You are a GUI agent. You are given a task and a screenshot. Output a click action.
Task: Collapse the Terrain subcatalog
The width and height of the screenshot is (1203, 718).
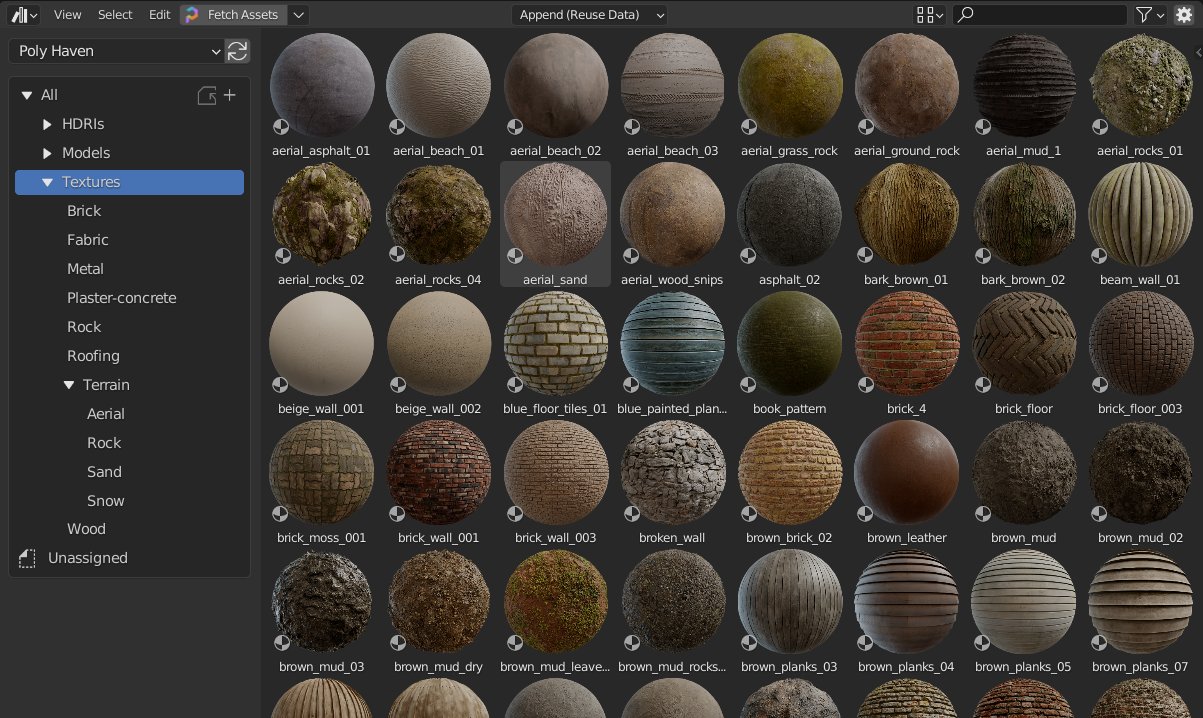69,385
